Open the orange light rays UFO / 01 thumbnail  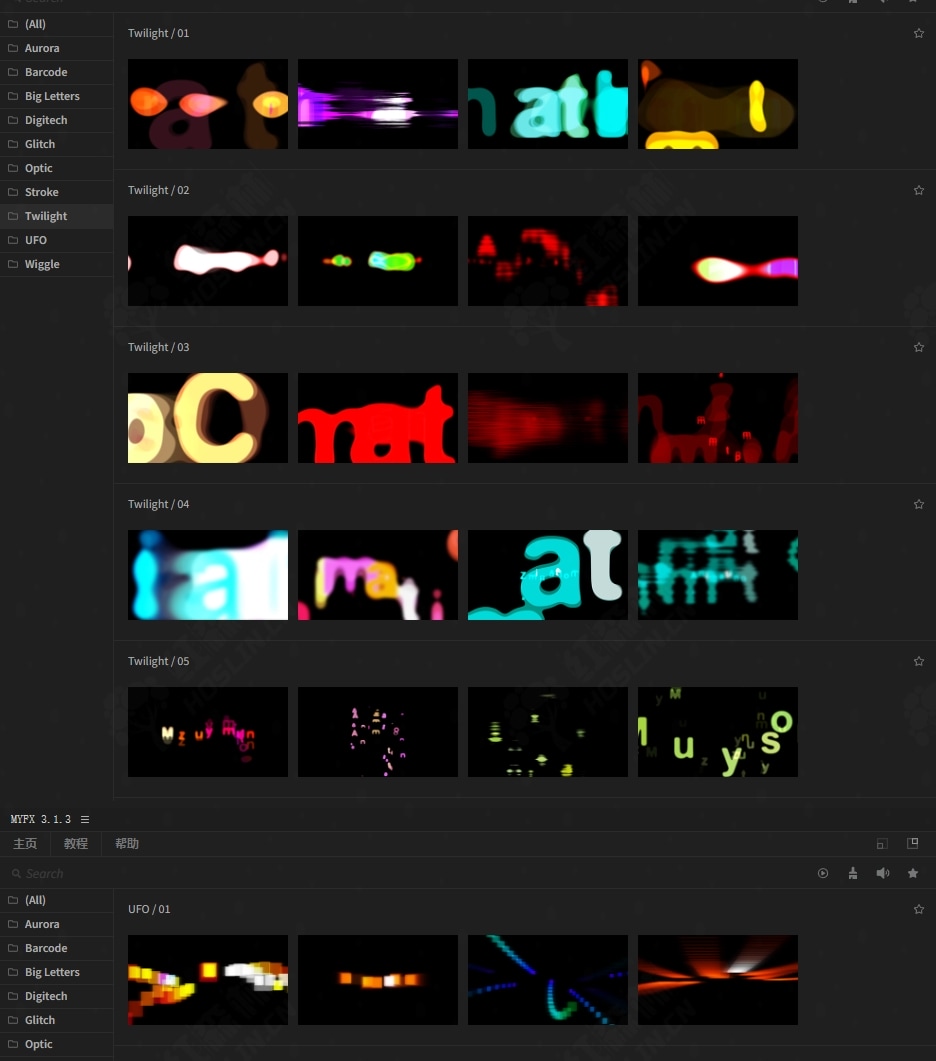point(717,980)
